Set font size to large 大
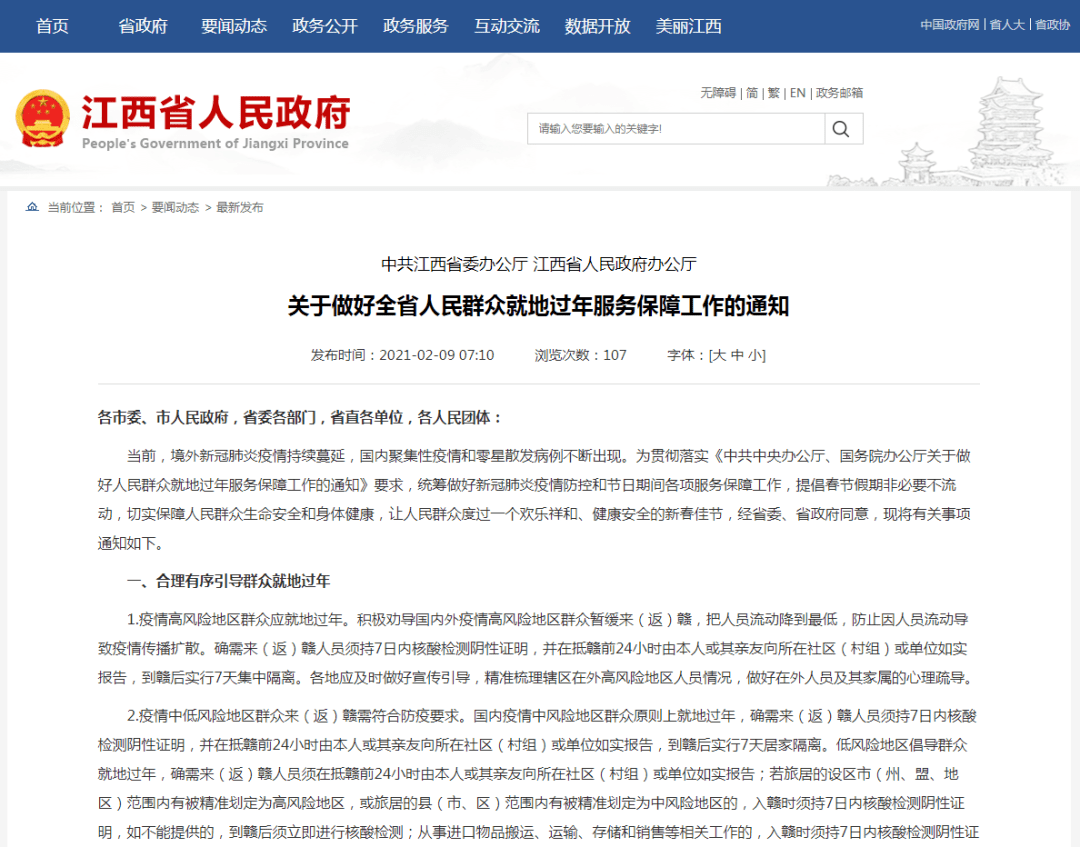 click(x=718, y=355)
